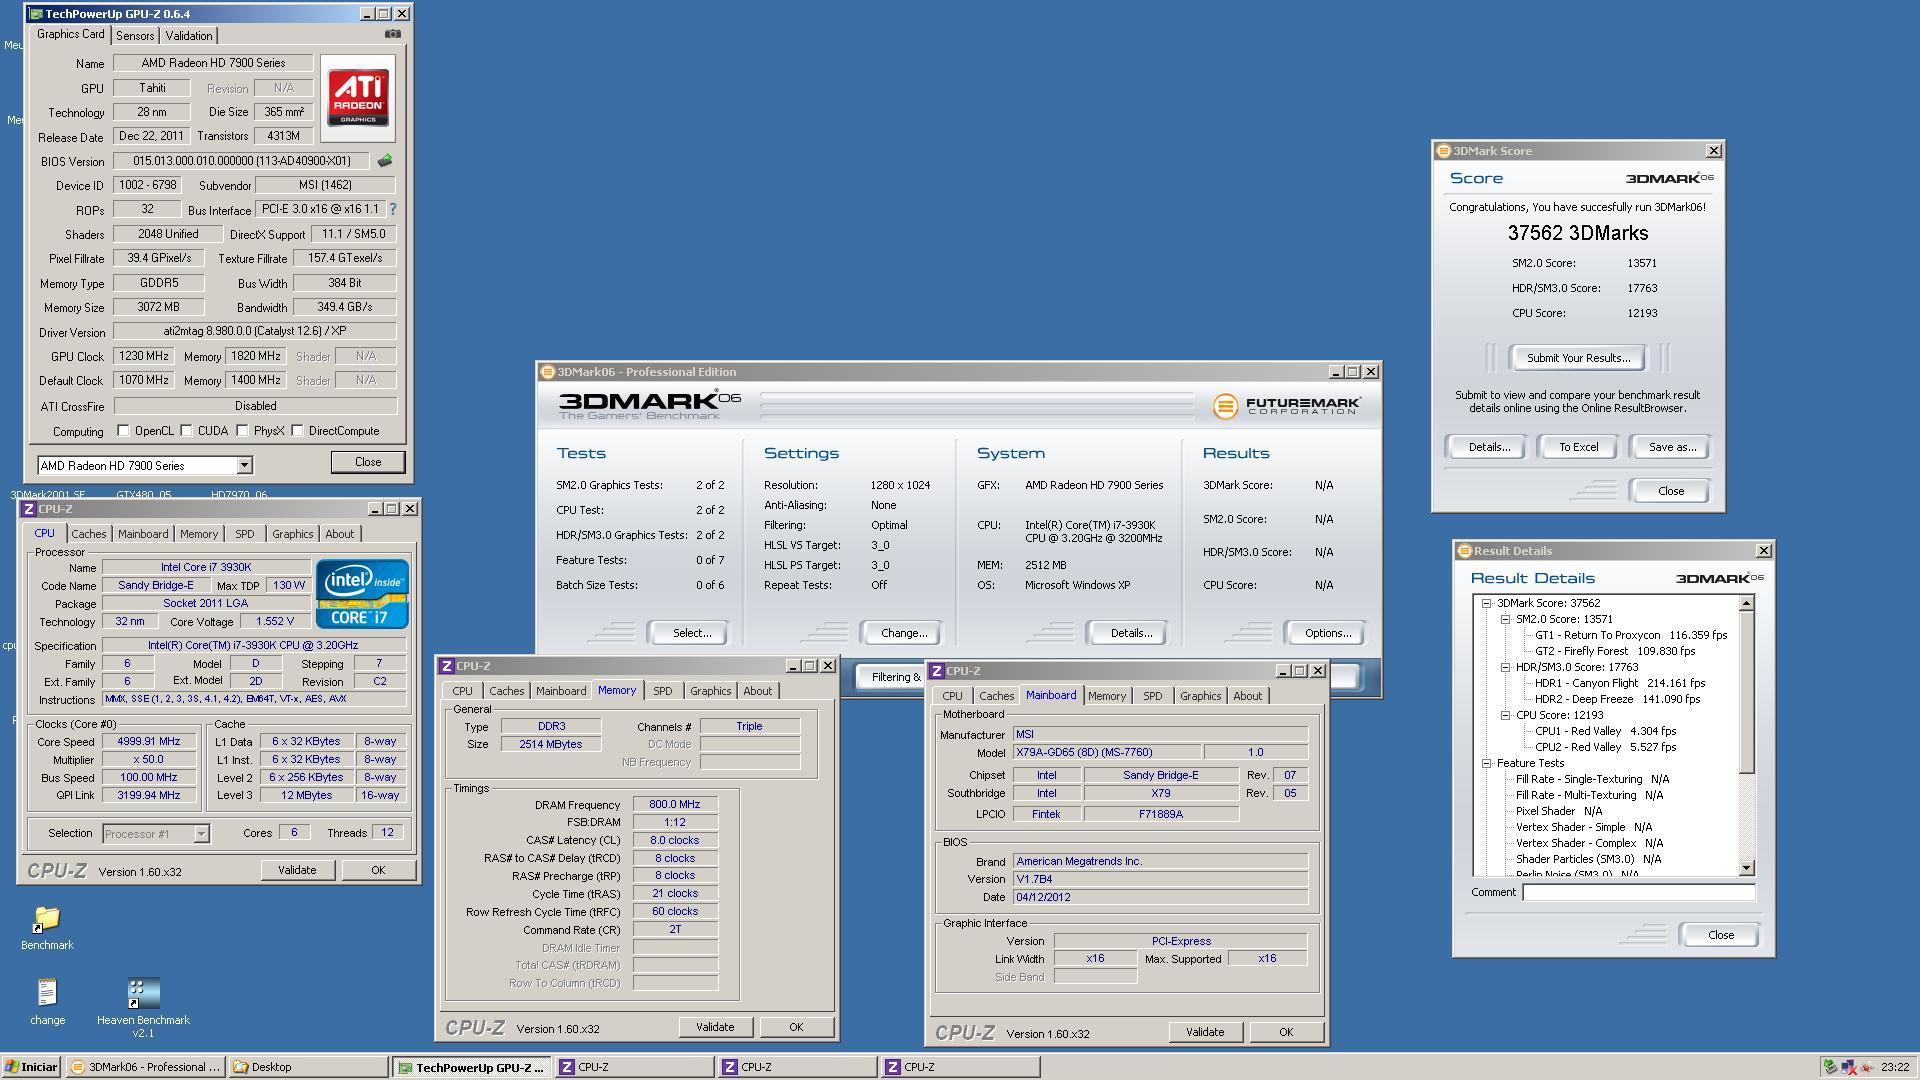Click the Save as... button
This screenshot has width=1920, height=1080.
pyautogui.click(x=1671, y=447)
